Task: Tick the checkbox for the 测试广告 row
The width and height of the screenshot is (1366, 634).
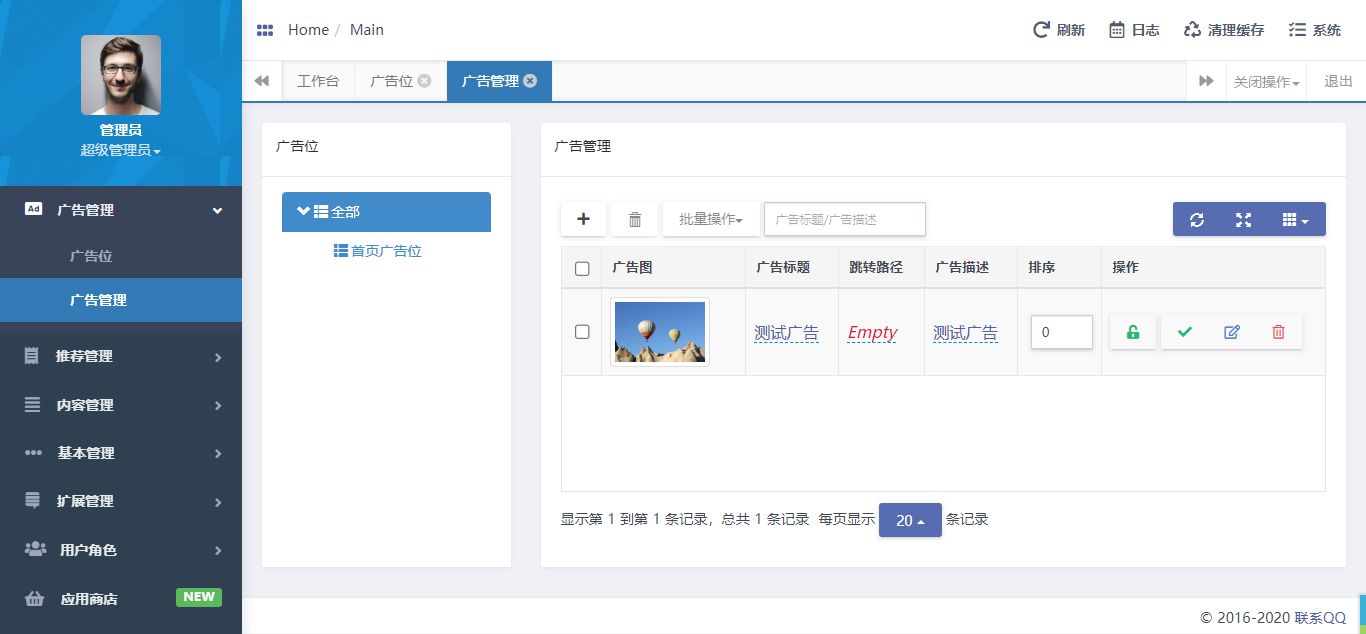Action: (x=582, y=332)
